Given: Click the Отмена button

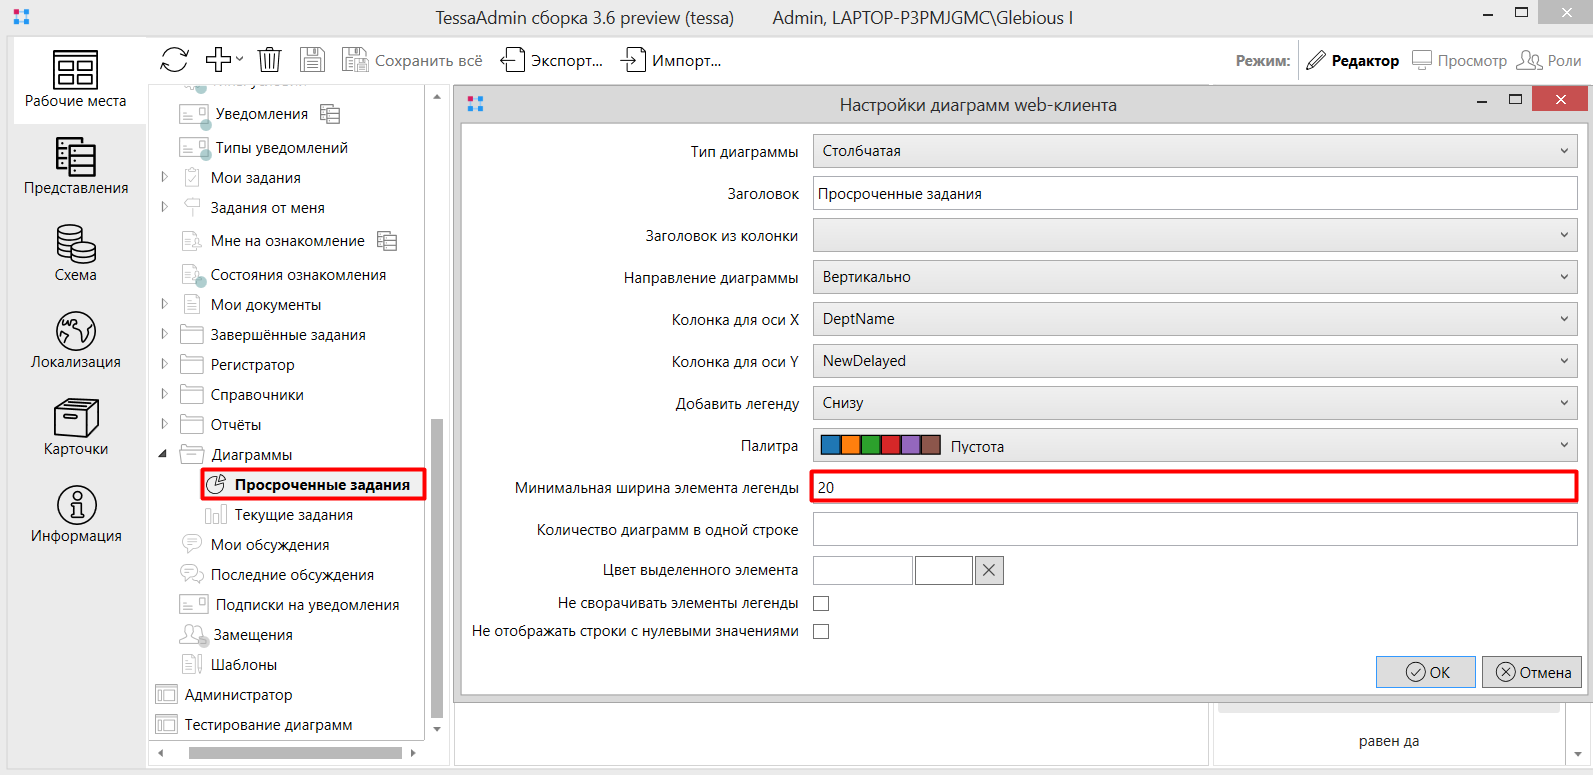Looking at the screenshot, I should 1533,672.
